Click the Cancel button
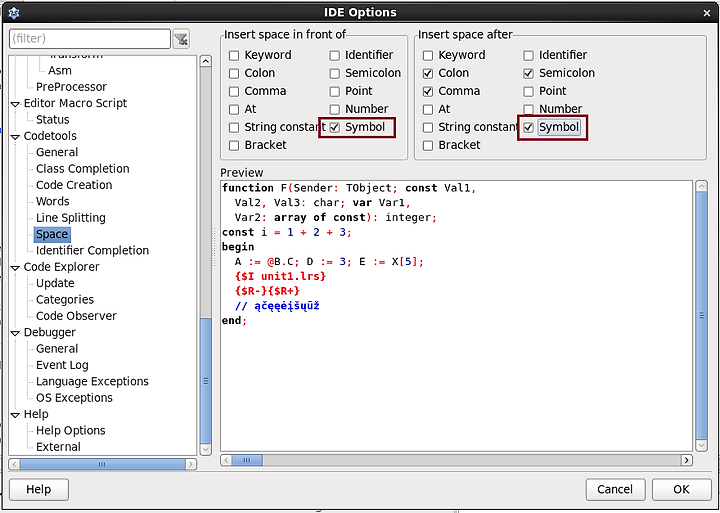The width and height of the screenshot is (720, 513). point(615,490)
